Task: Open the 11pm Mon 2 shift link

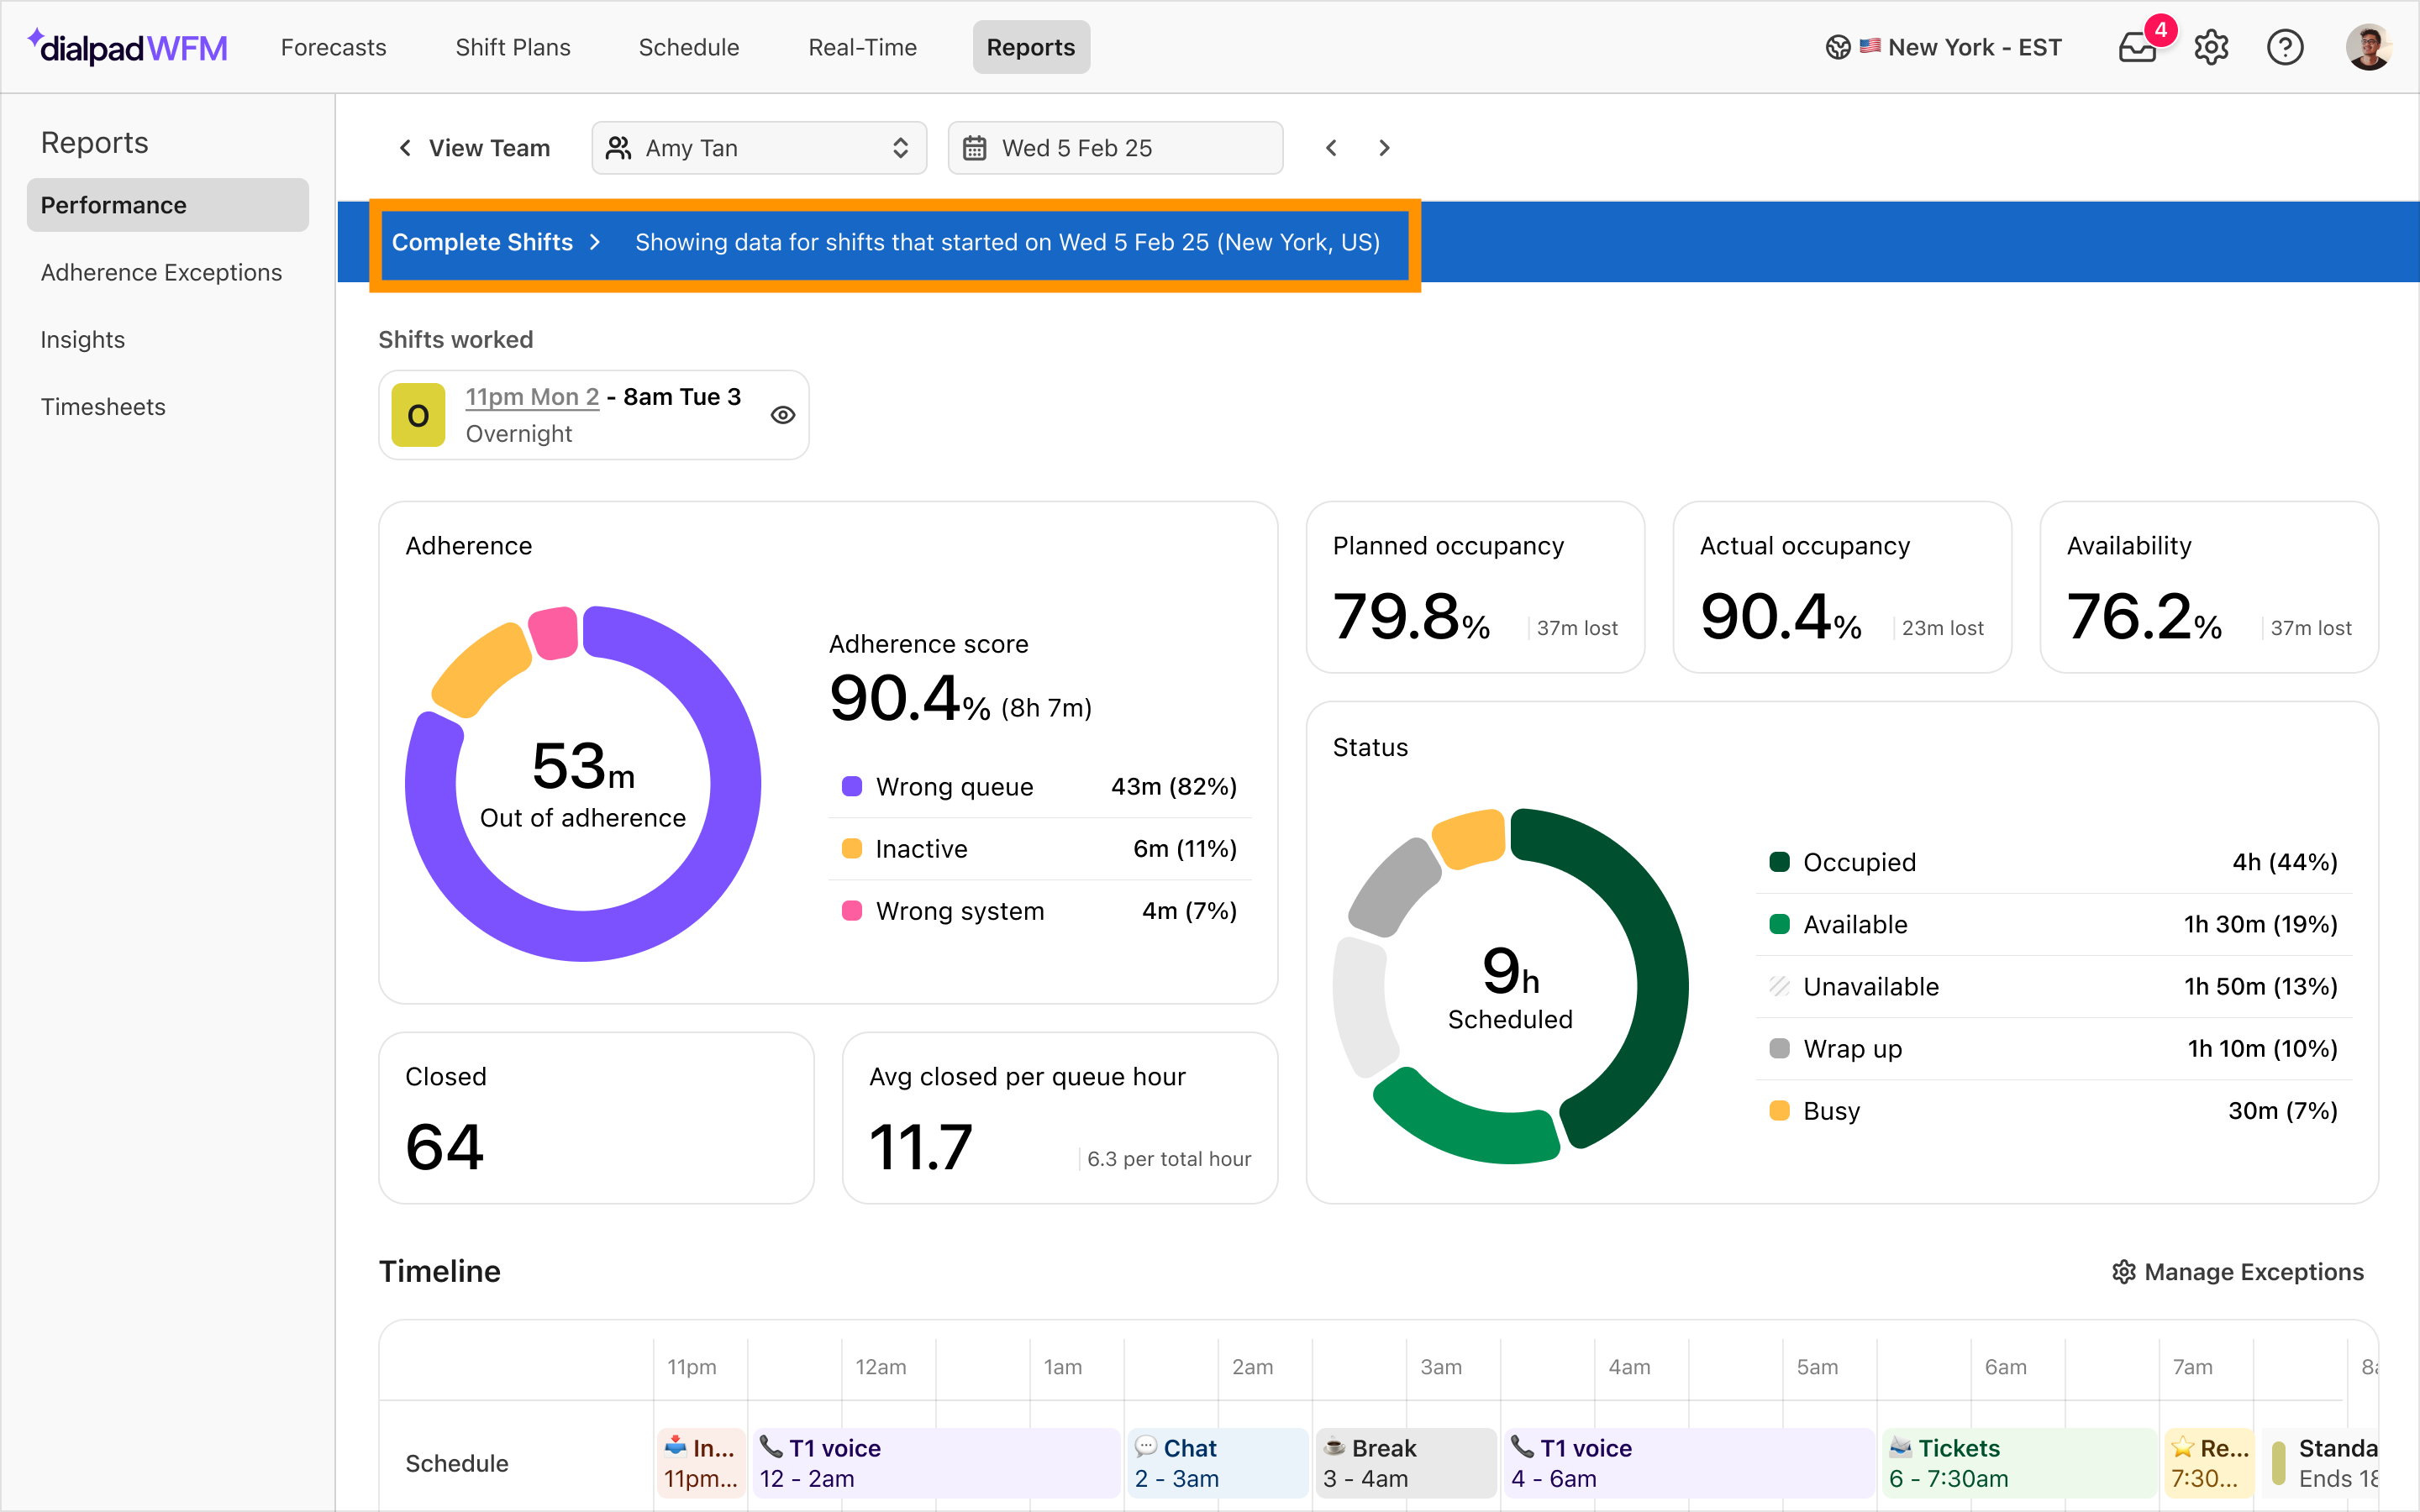Action: pos(532,397)
